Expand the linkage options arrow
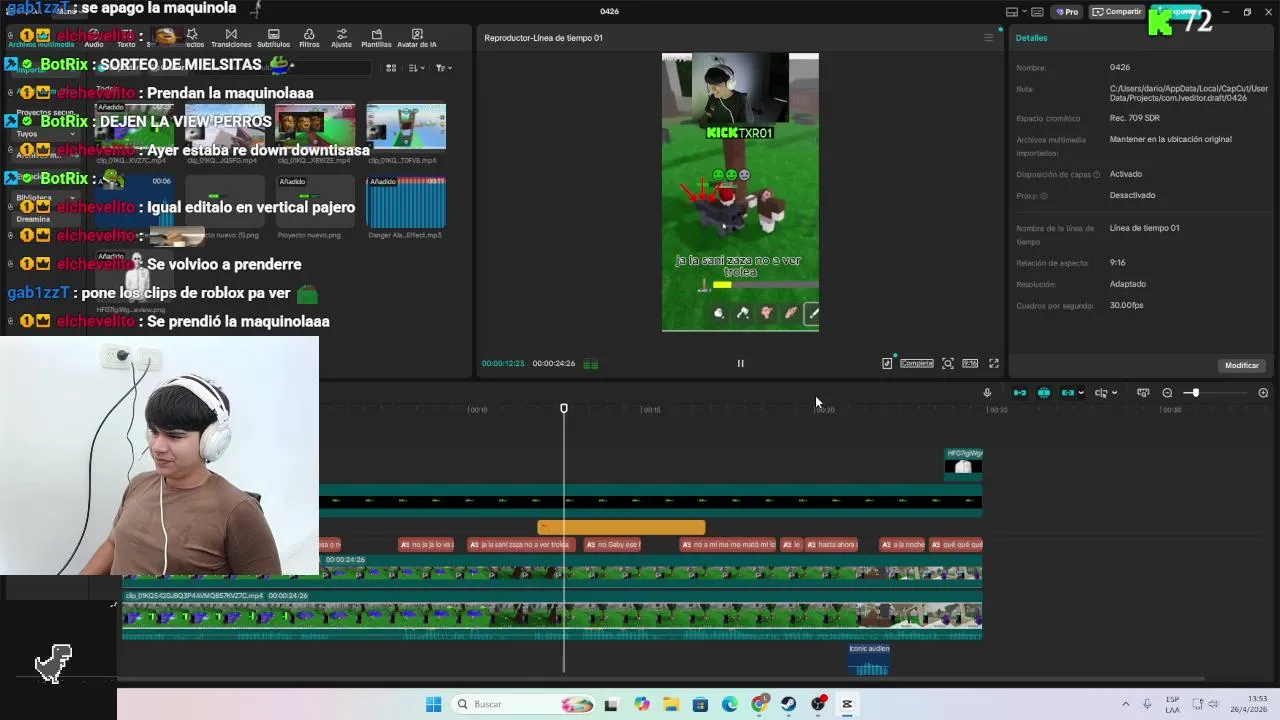Screen dimensions: 1280x720 (1081, 393)
